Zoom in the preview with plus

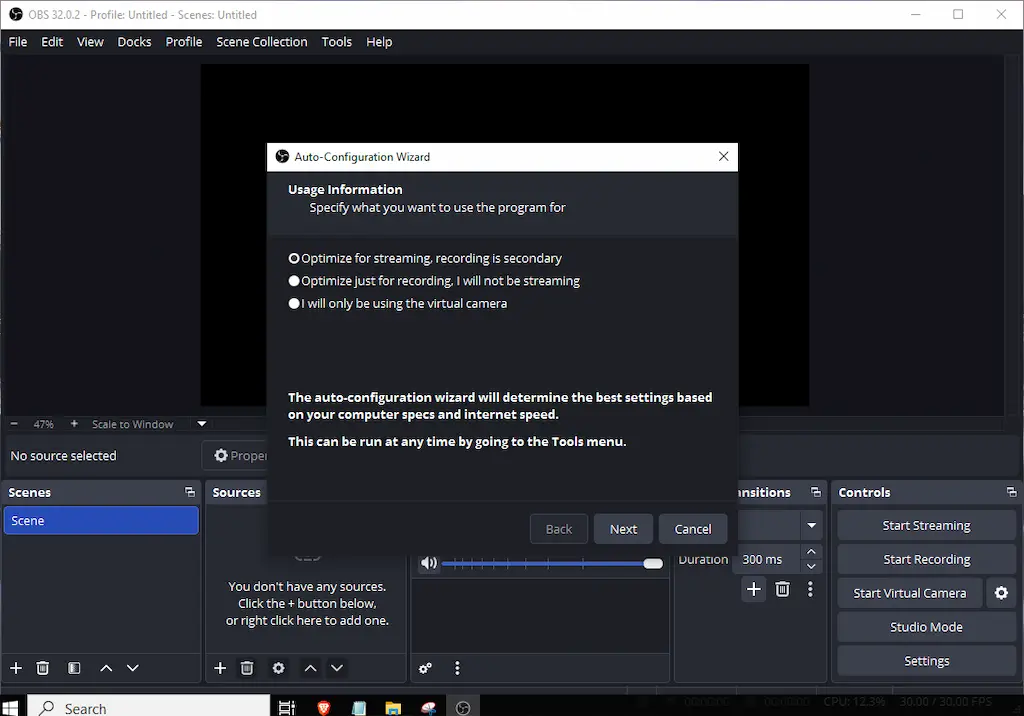point(74,424)
